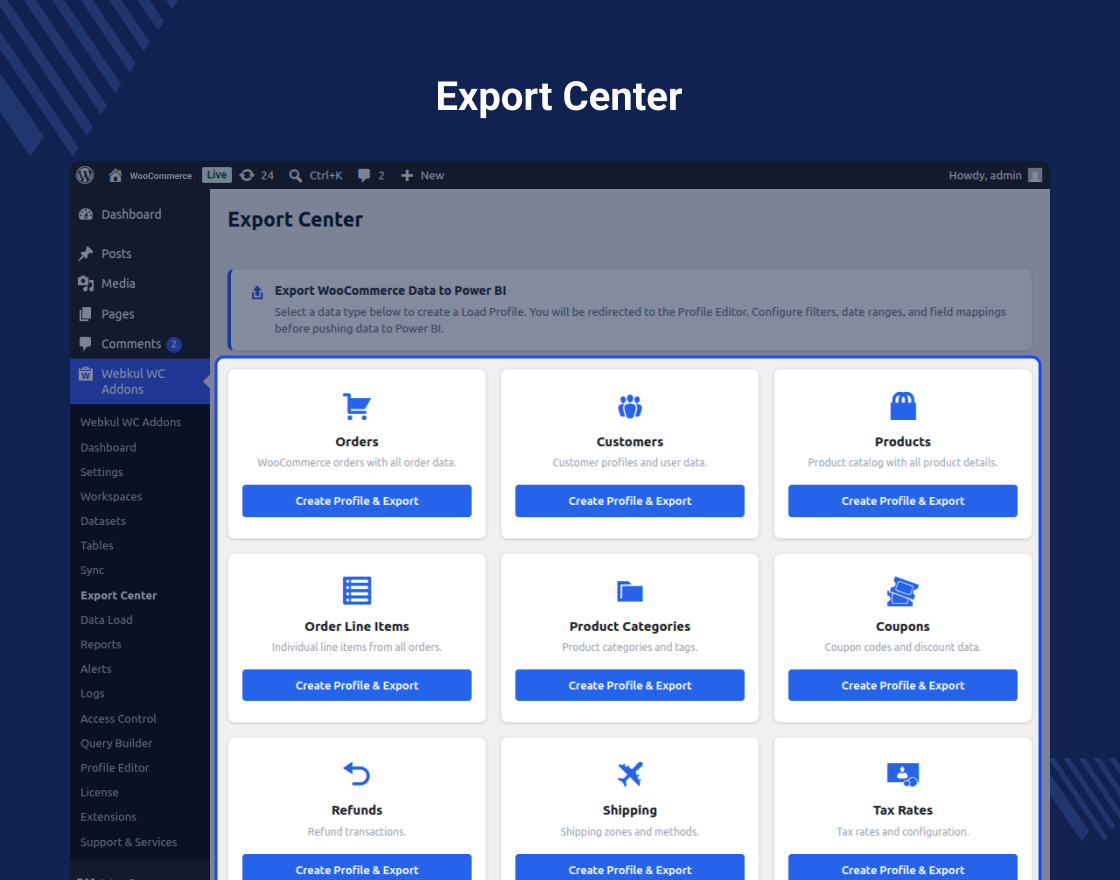
Task: Open Reports in the sidebar
Action: click(x=101, y=644)
